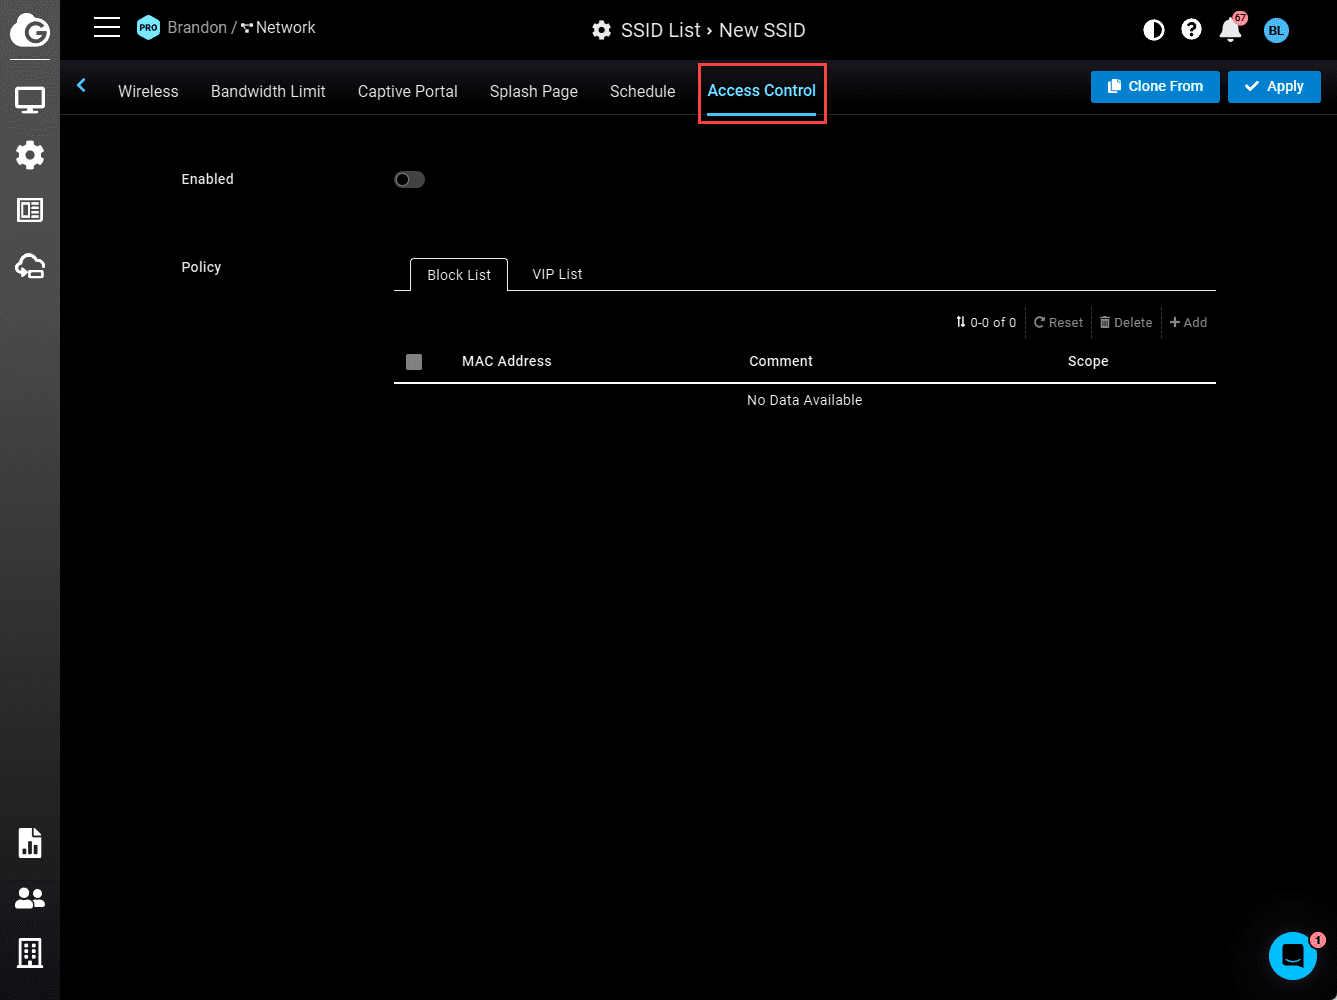Click the PRO badge icon

point(148,28)
